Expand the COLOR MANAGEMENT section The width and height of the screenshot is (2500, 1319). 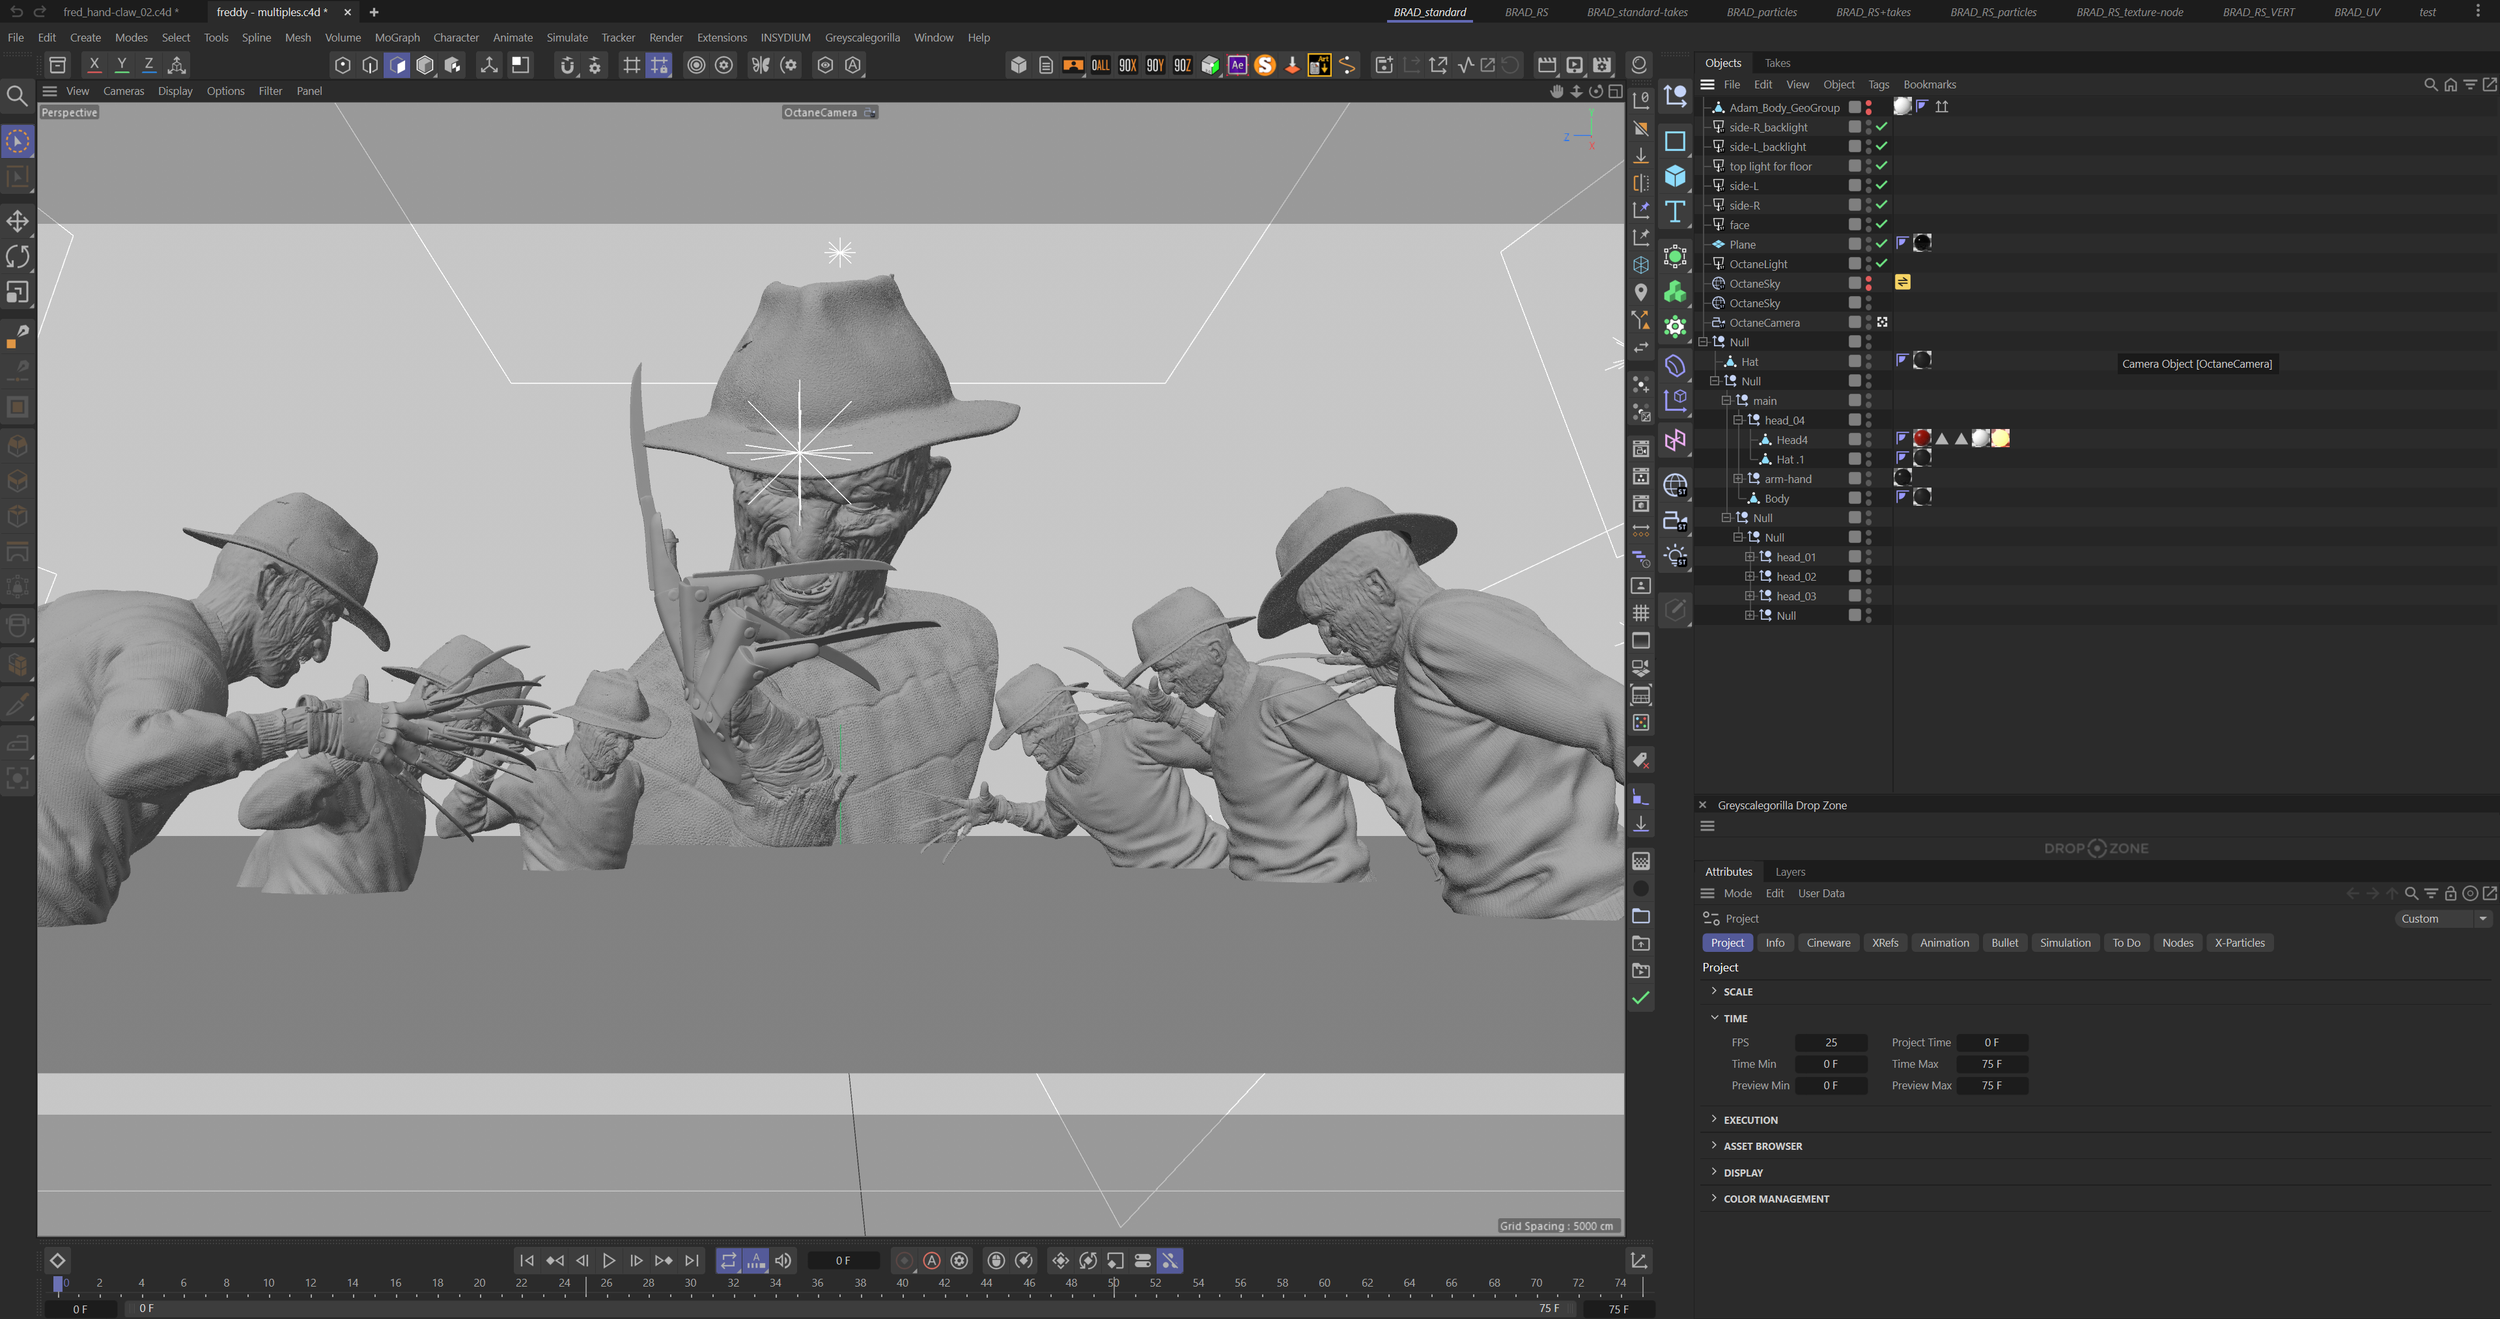click(1714, 1198)
